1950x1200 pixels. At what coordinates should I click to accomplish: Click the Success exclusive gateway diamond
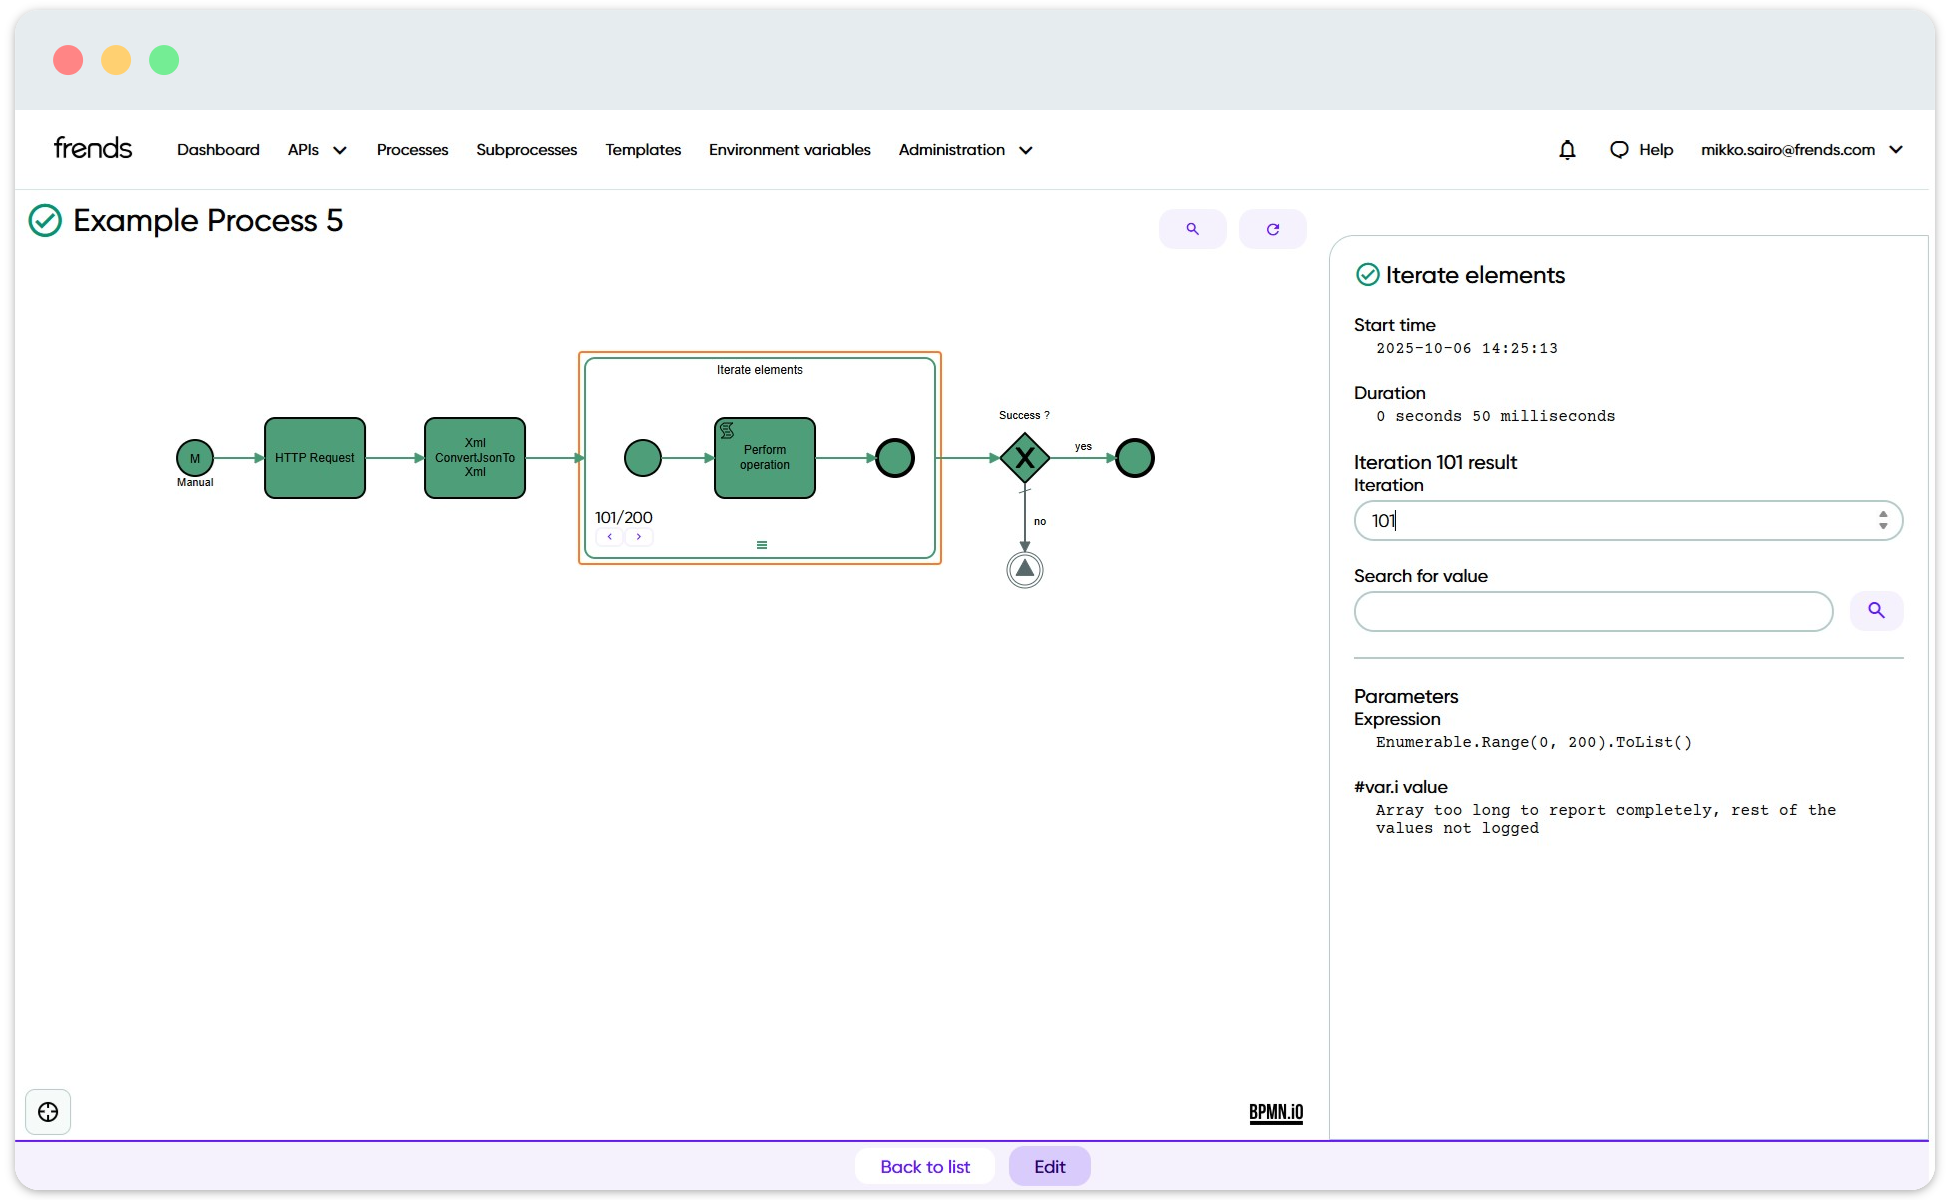point(1024,458)
